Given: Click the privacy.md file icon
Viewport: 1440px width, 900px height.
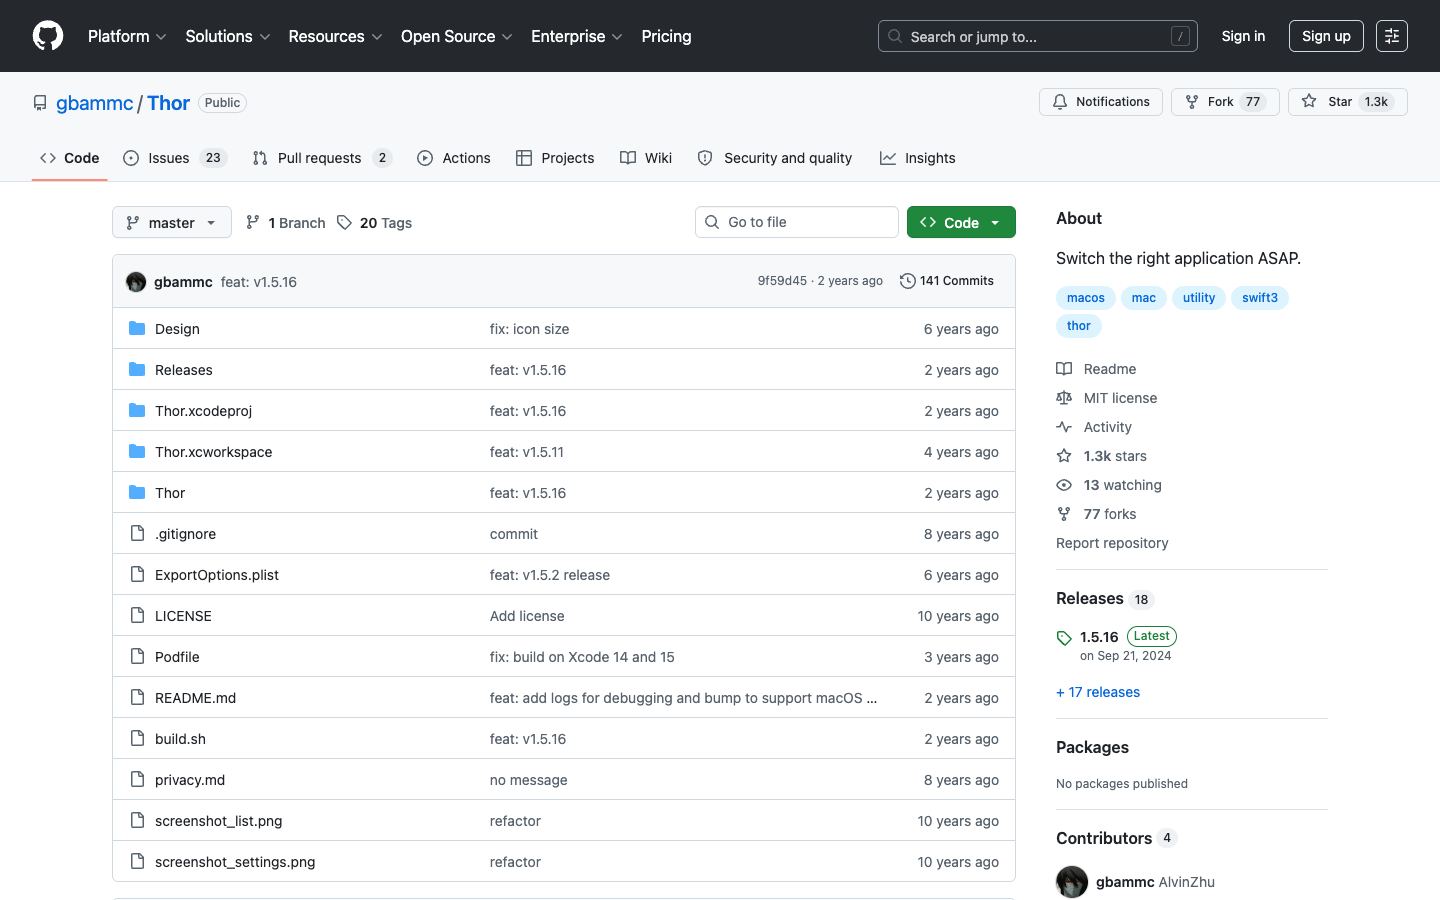Looking at the screenshot, I should point(137,779).
